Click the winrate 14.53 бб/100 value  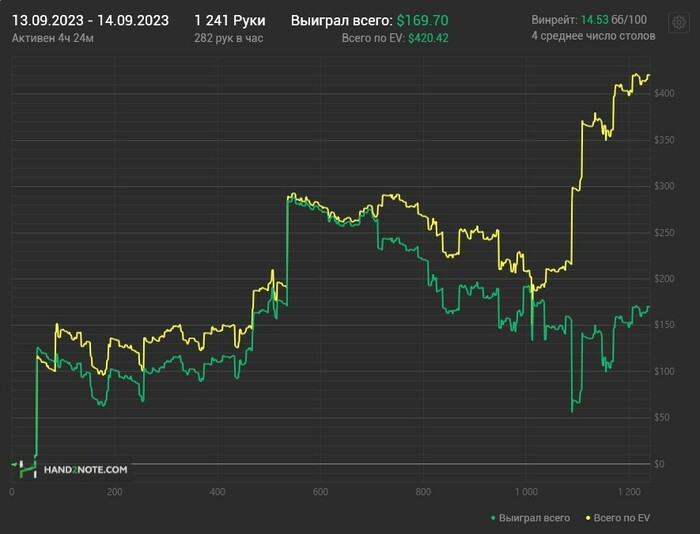tap(613, 20)
